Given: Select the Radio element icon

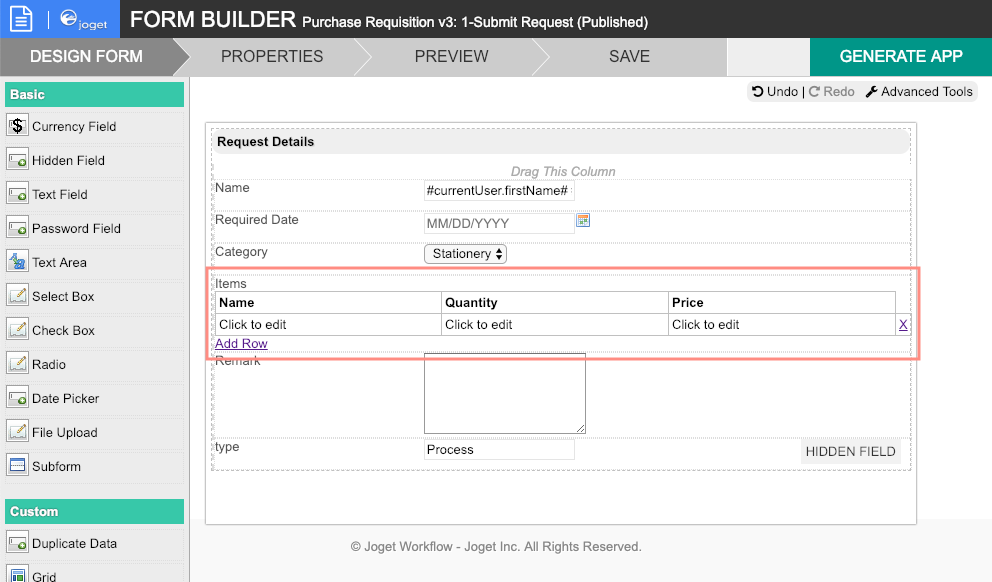Looking at the screenshot, I should coord(17,364).
